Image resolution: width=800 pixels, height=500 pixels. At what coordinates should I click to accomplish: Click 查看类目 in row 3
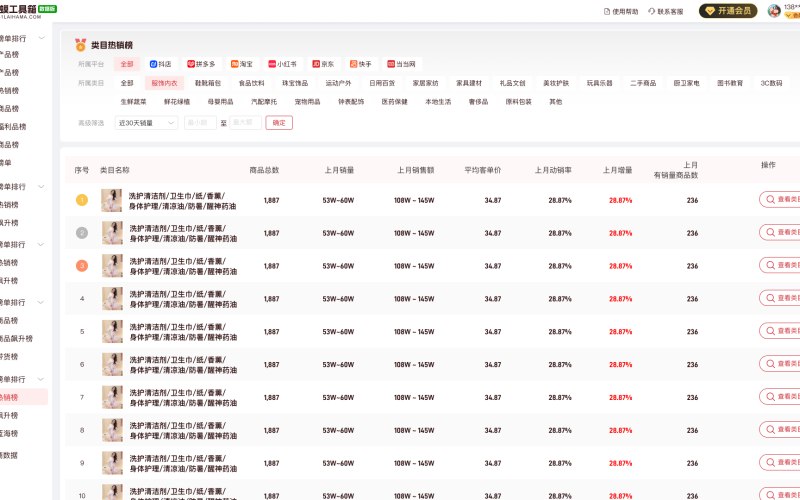(780, 265)
